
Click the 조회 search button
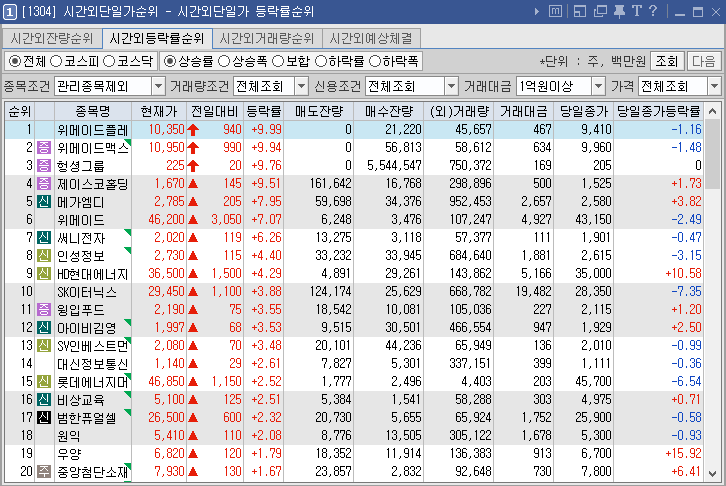(667, 61)
